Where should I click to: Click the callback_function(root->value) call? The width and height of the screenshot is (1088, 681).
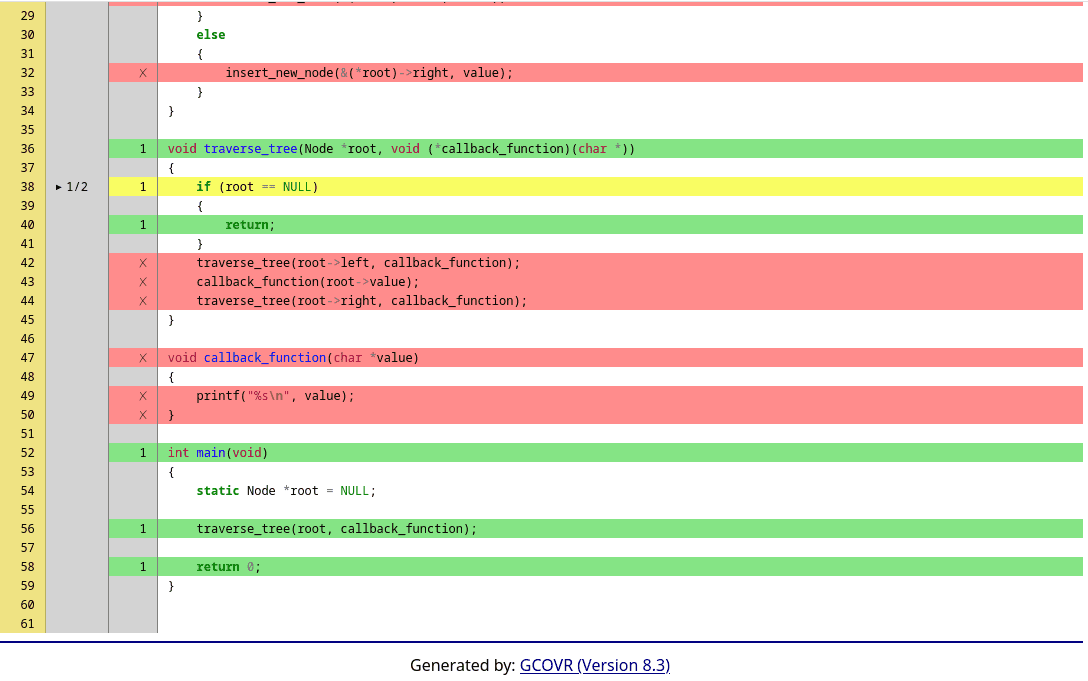[308, 282]
